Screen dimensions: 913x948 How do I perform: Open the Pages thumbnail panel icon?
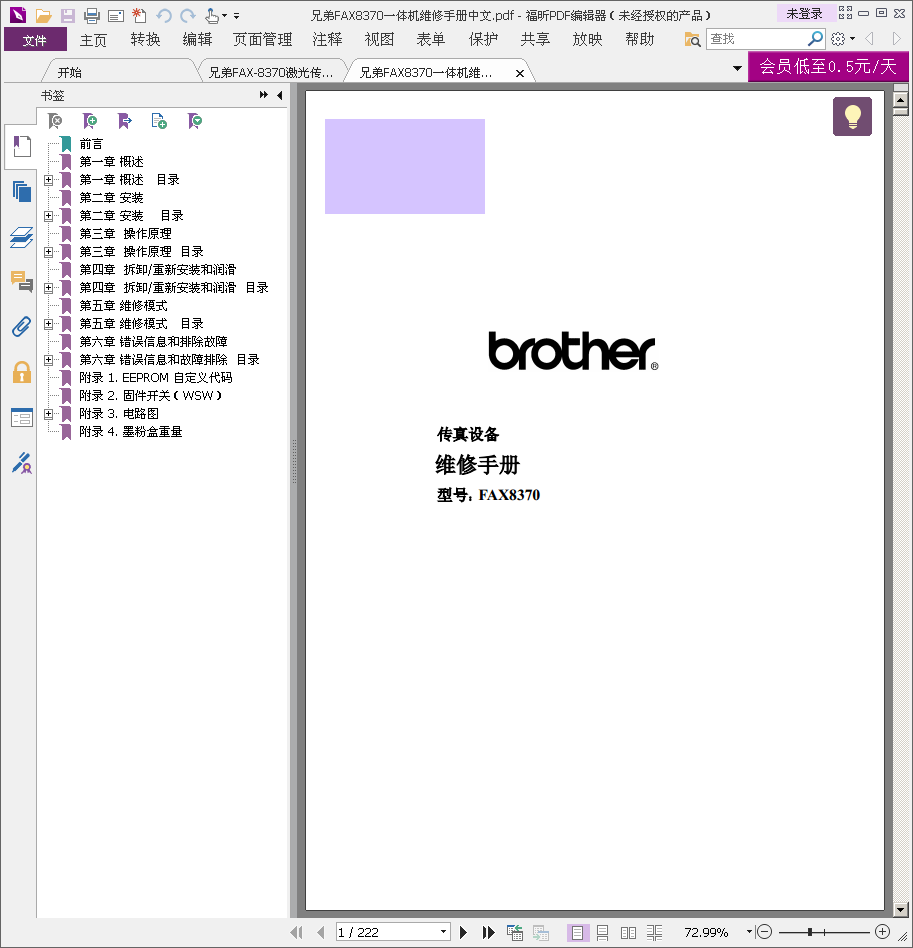(22, 192)
